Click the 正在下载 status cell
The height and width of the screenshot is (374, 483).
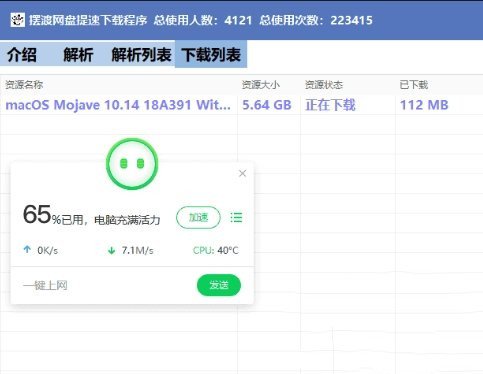click(330, 105)
